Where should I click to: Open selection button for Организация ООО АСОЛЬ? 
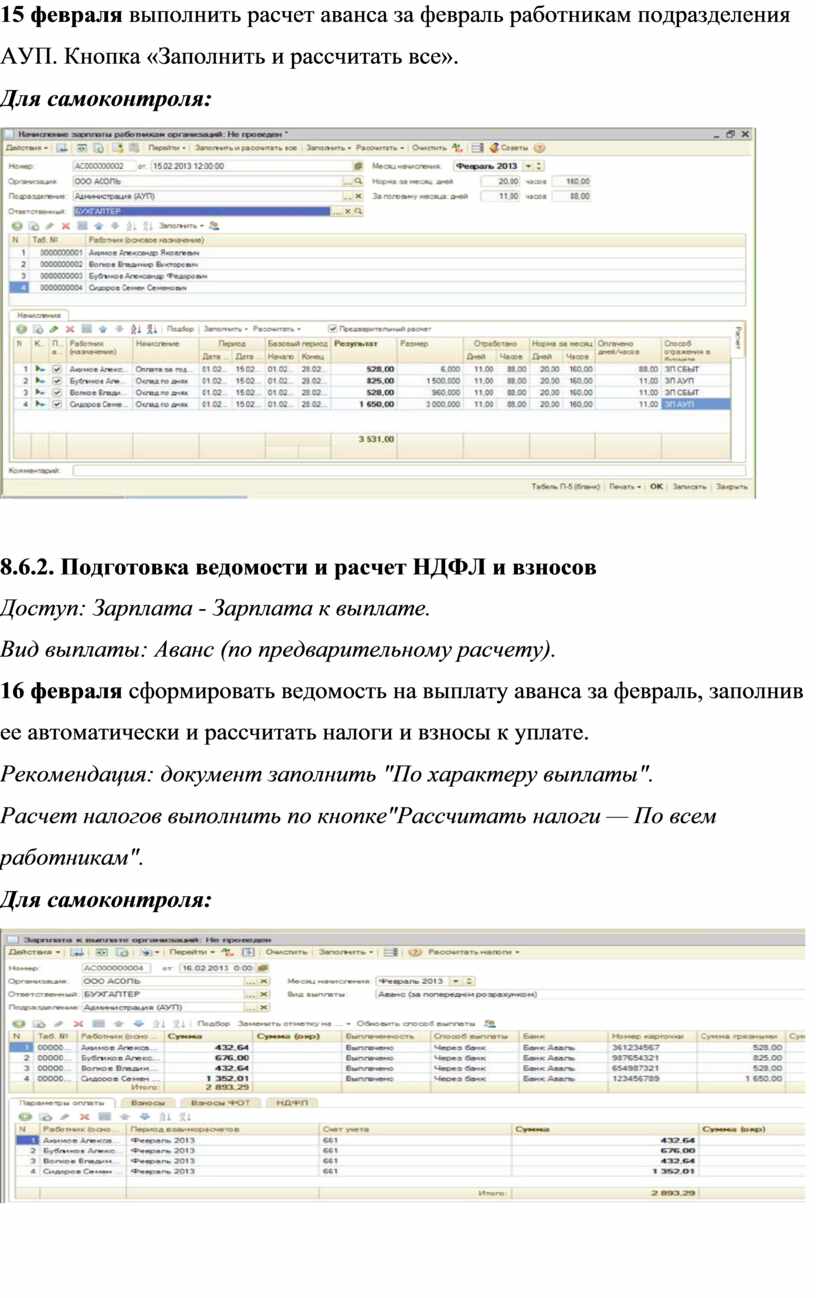click(347, 182)
